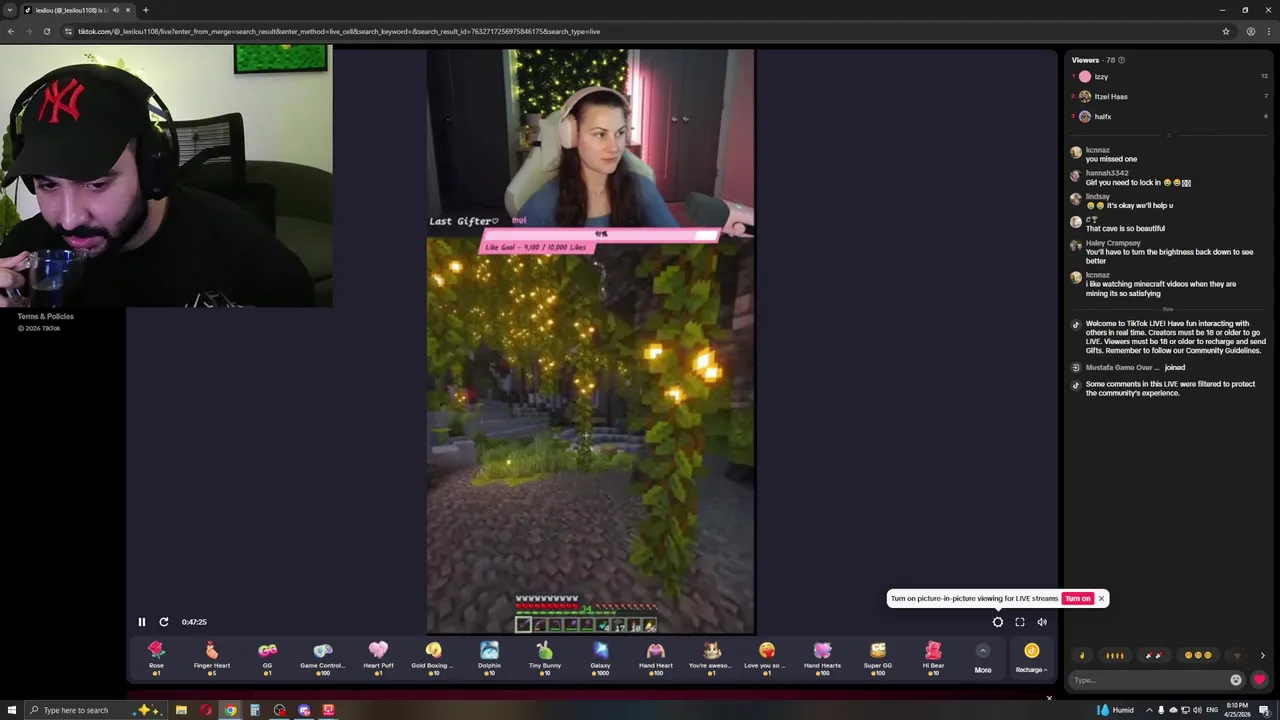
Task: Click commenter lindsay username
Action: (1097, 197)
